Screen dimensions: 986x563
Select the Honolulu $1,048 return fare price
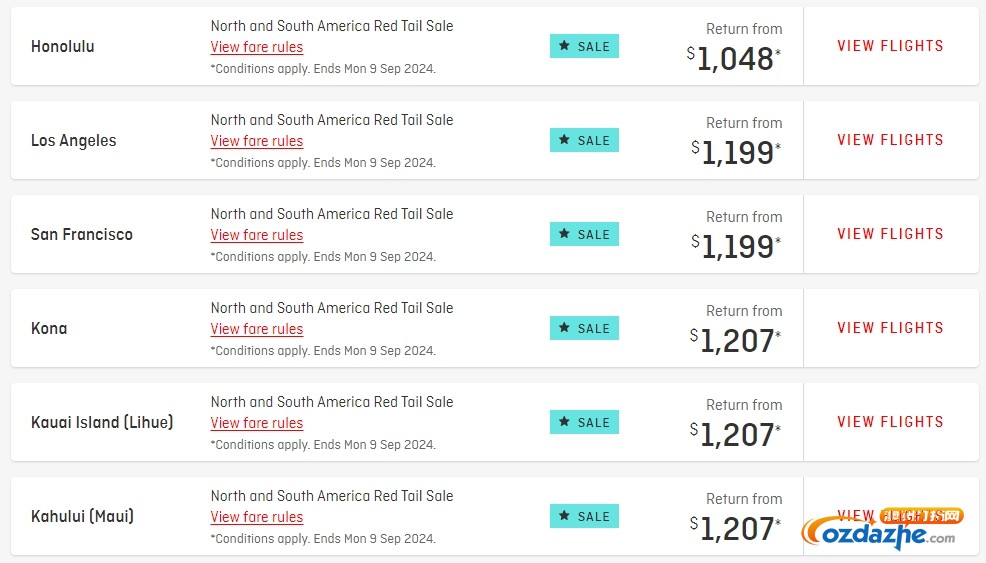(734, 59)
